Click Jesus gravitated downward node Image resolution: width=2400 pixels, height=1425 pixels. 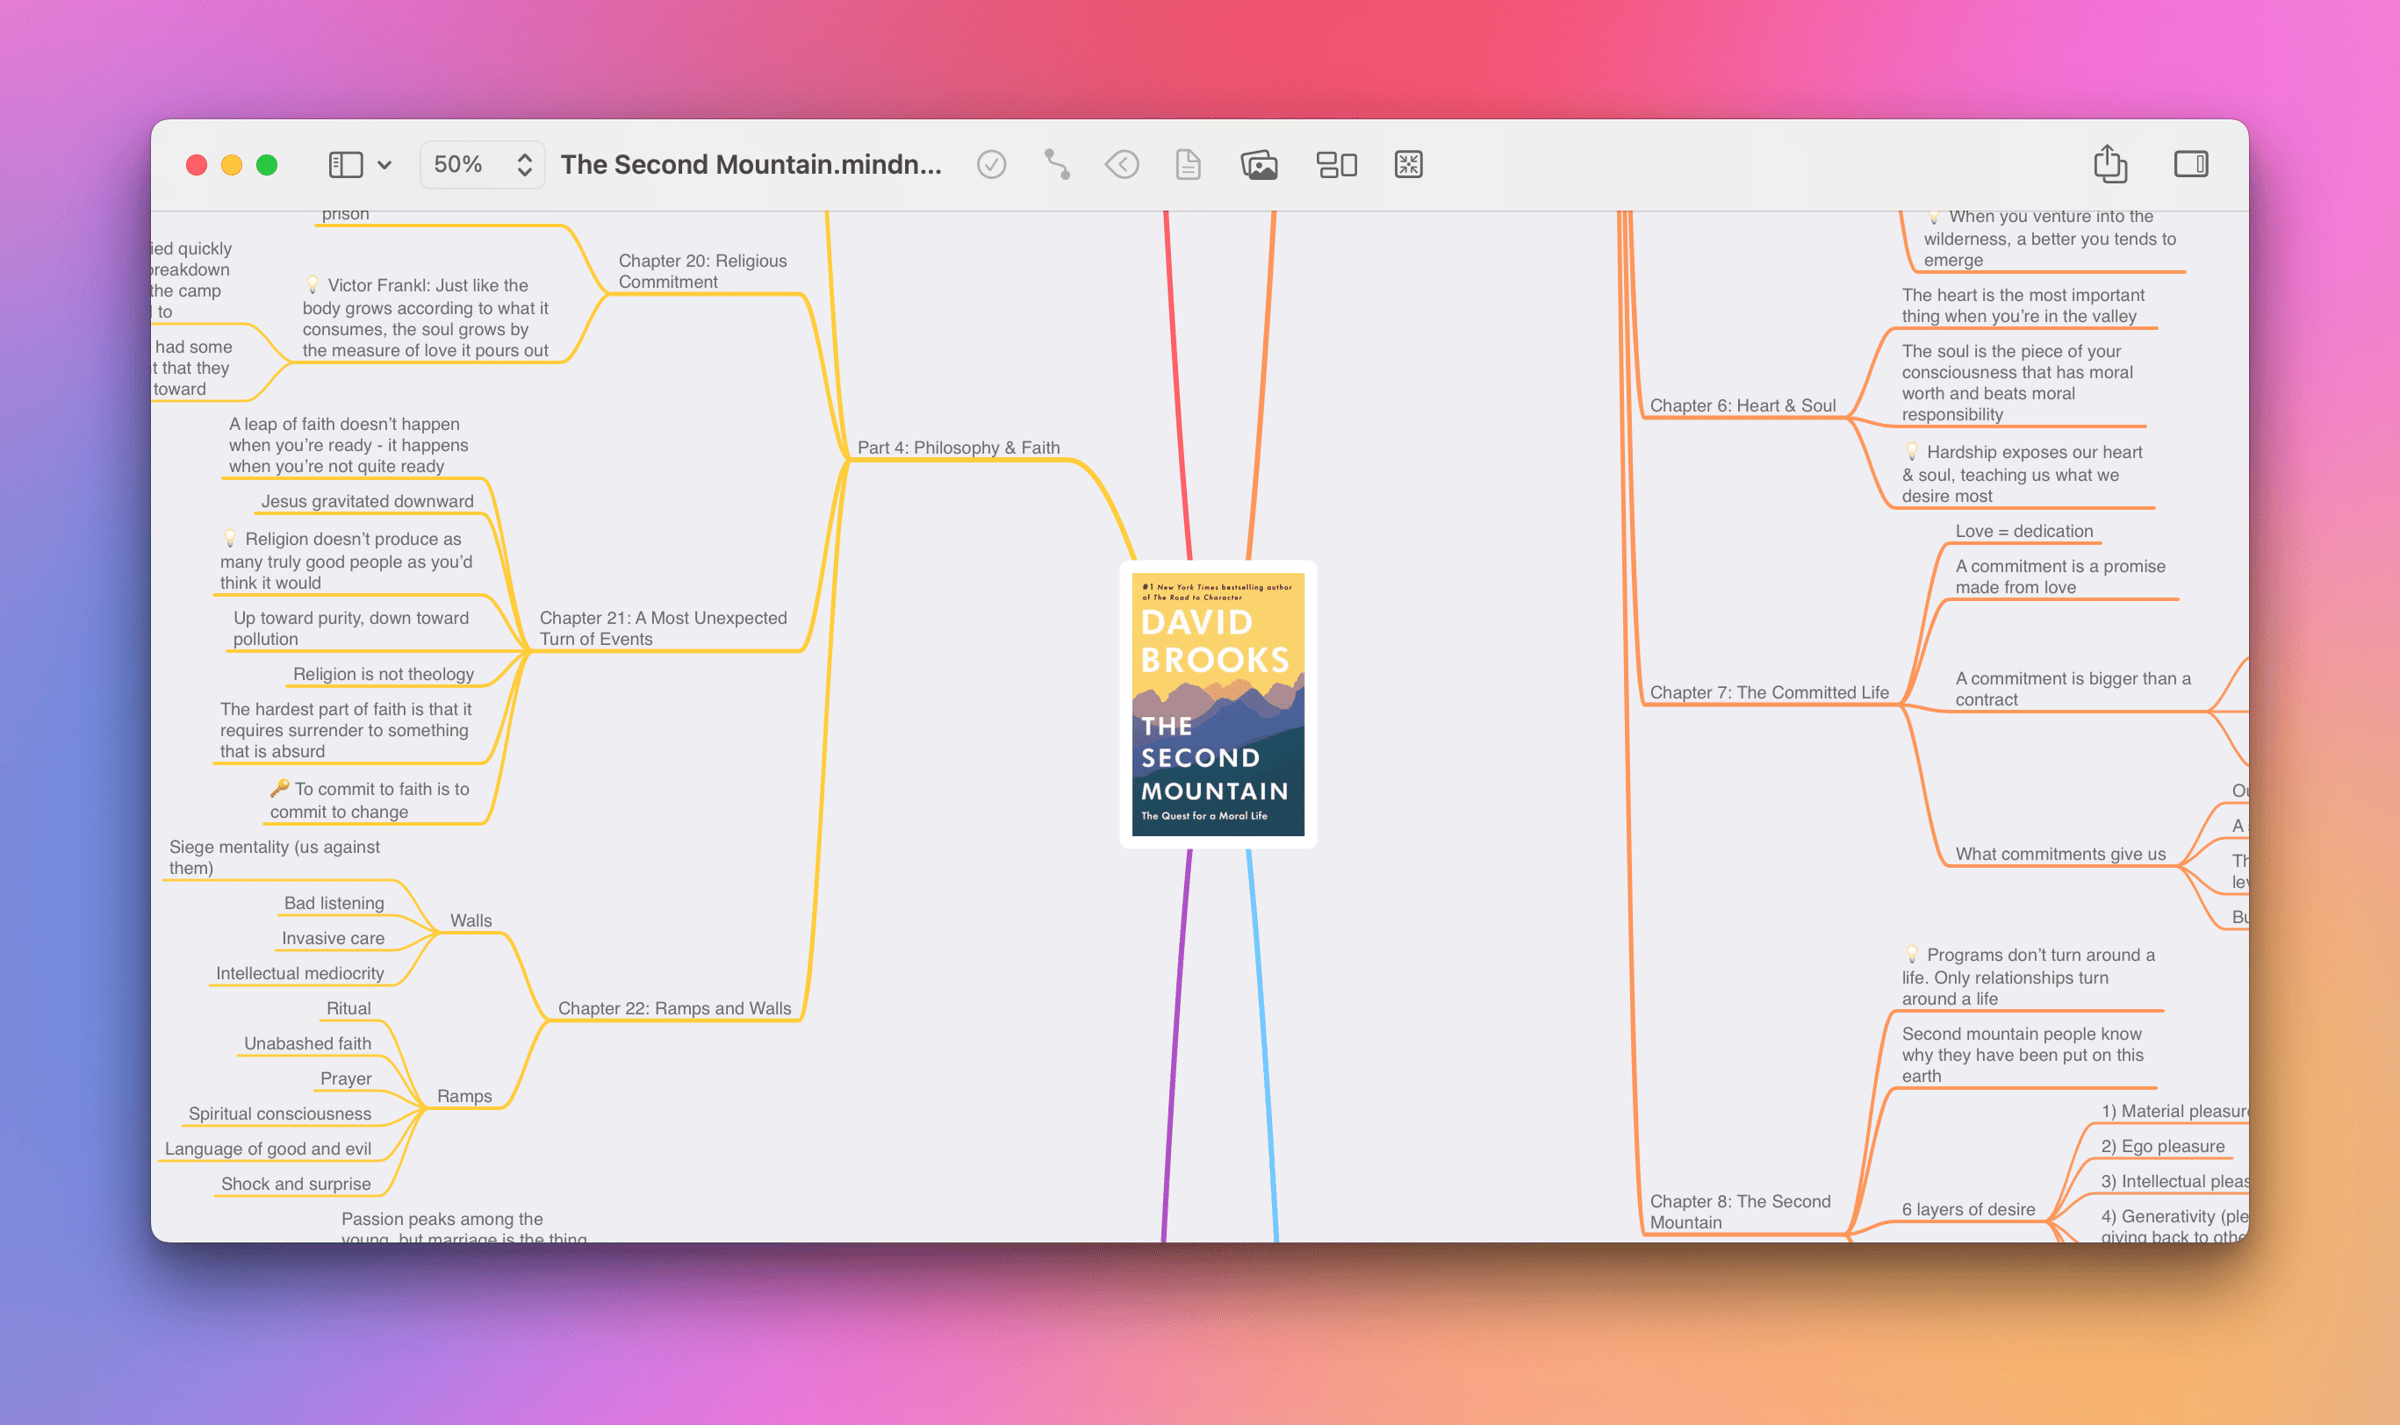click(367, 501)
